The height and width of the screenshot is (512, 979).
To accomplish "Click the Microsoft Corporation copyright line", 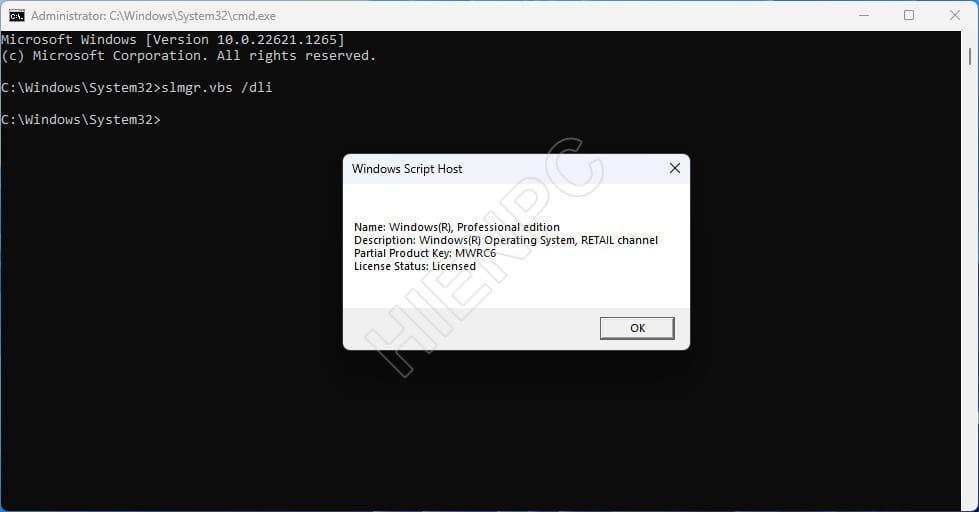I will pos(189,56).
